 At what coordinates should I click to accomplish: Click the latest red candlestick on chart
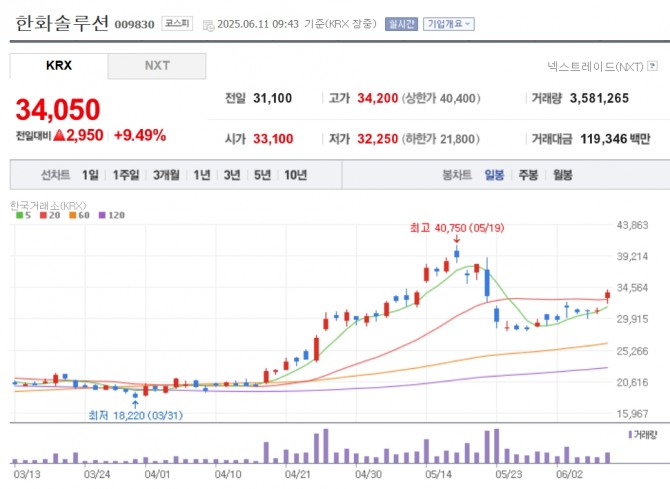pos(607,295)
